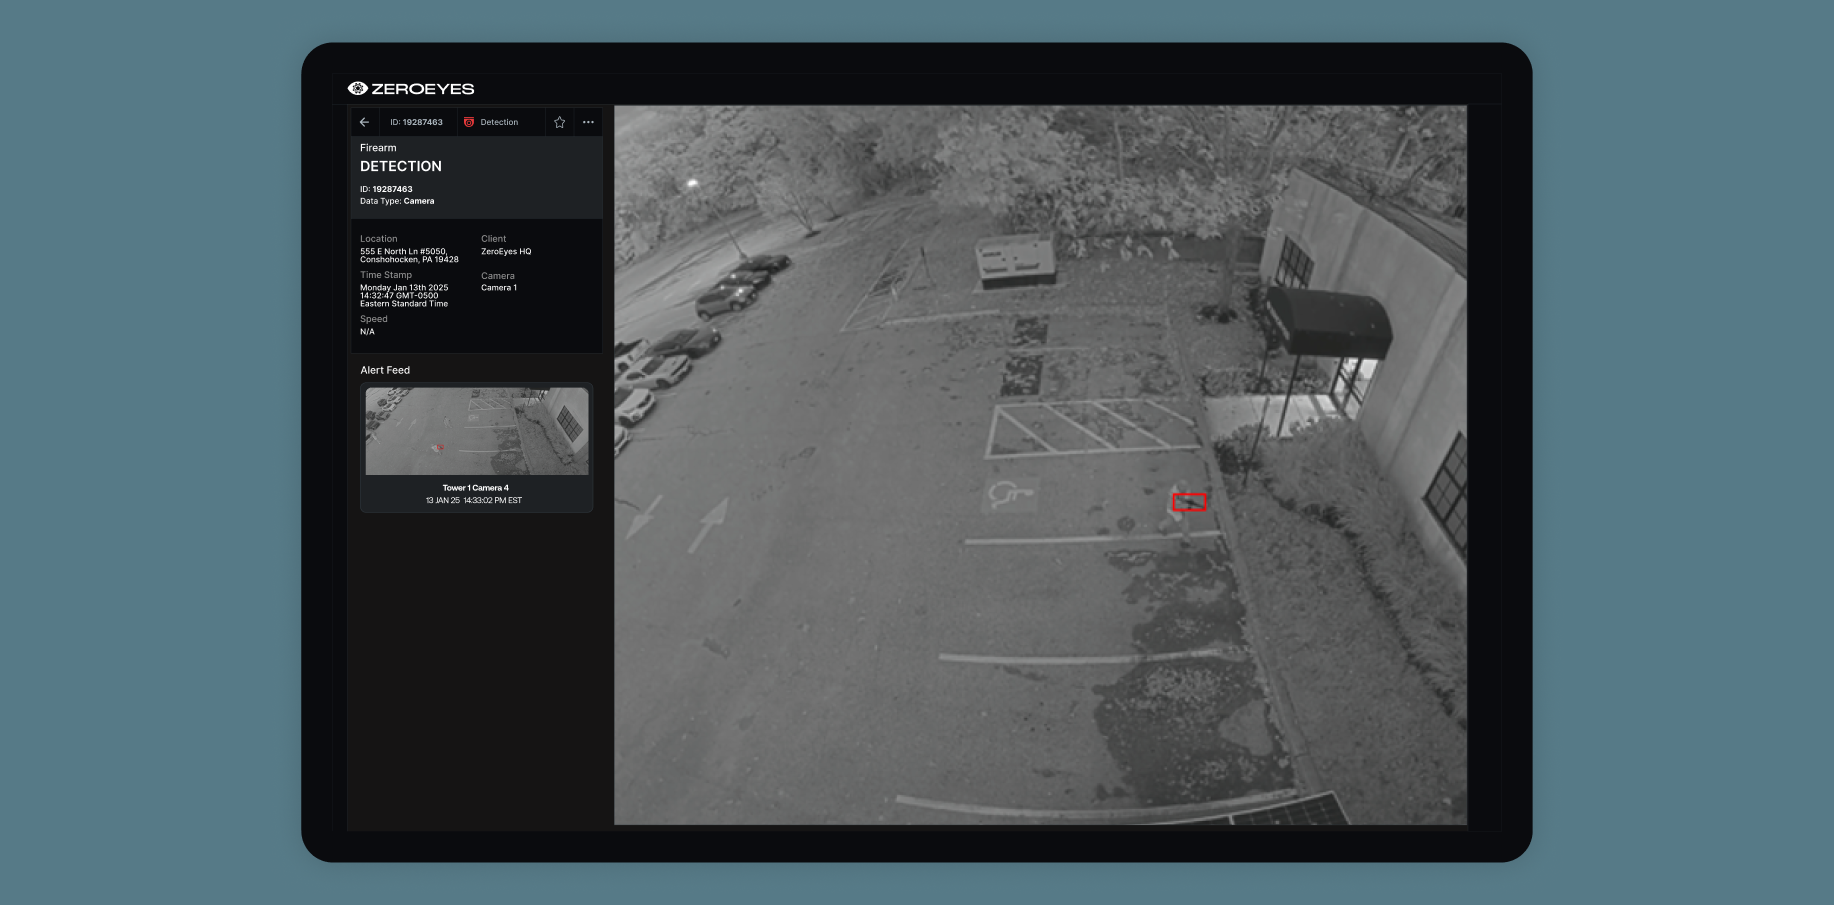Select the Detection tab label
Viewport: 1834px width, 905px height.
tap(499, 122)
